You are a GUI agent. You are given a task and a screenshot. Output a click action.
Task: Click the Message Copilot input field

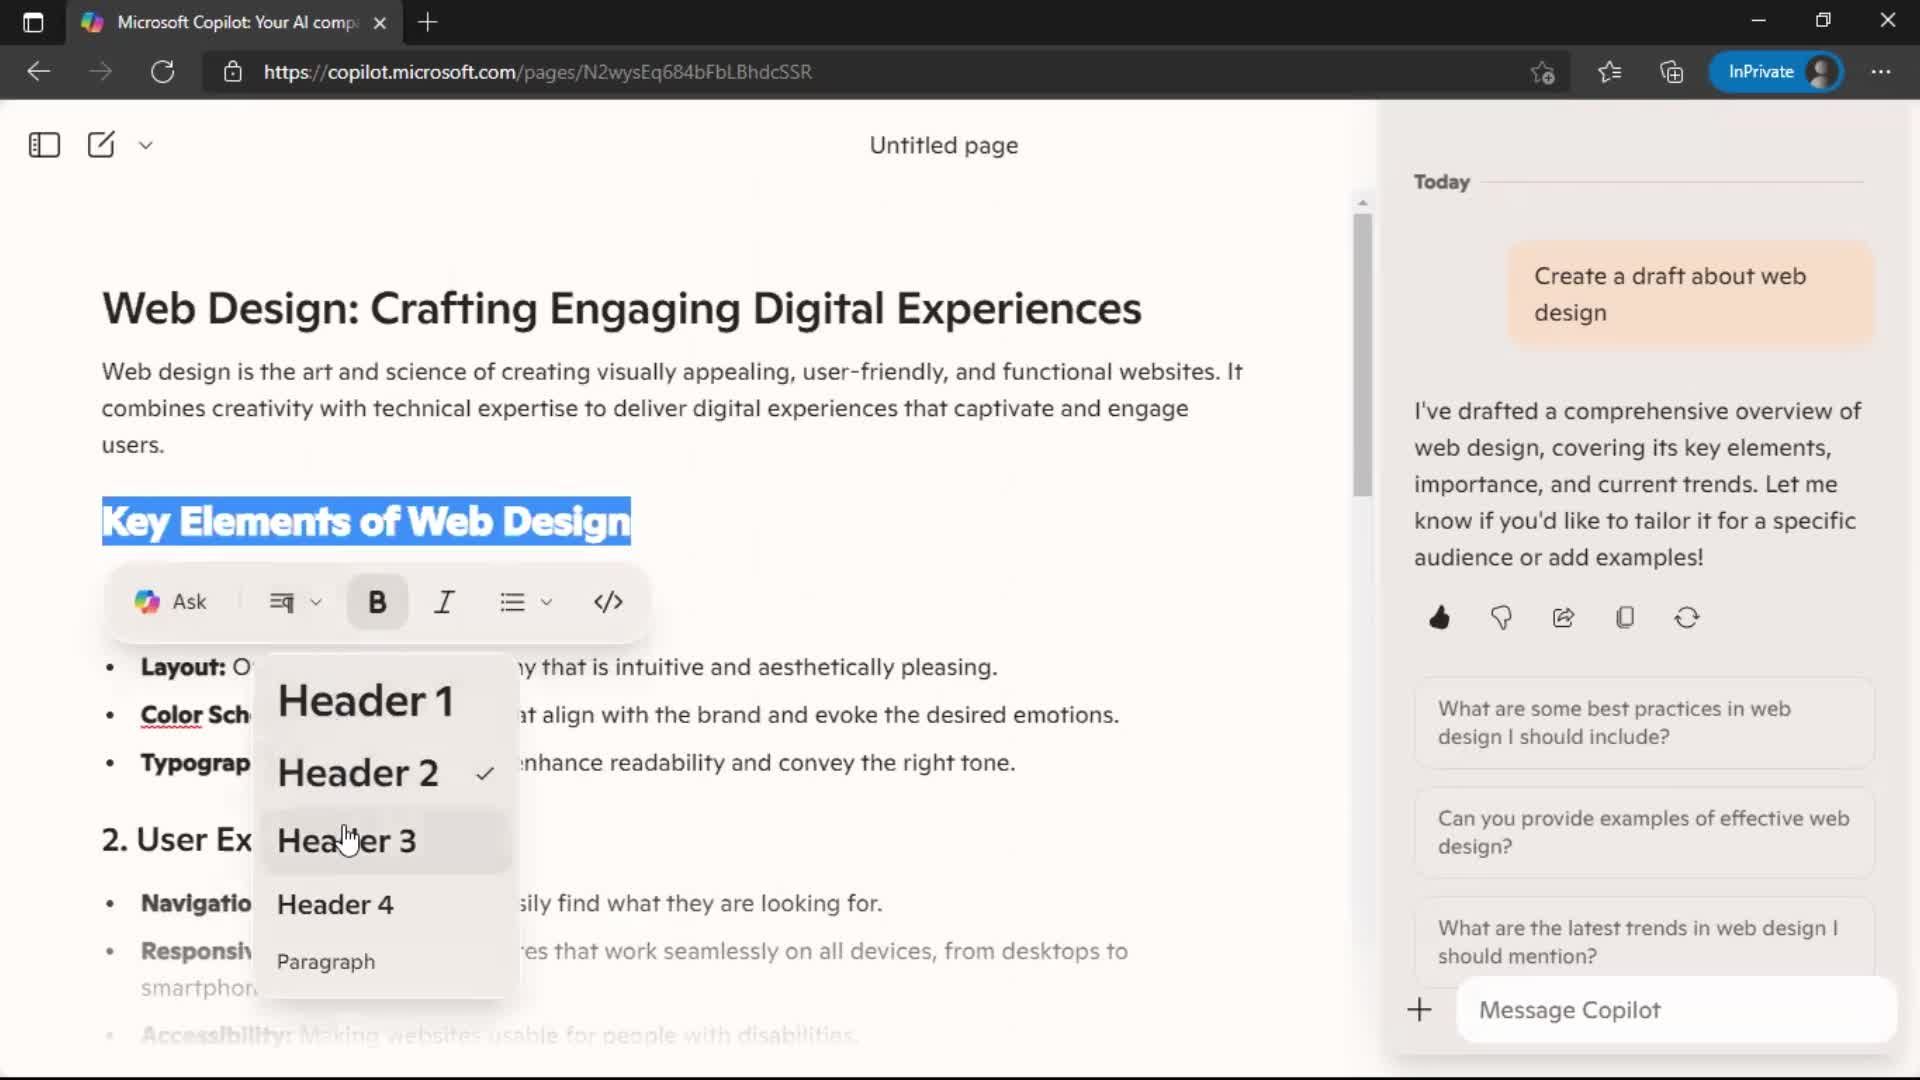pyautogui.click(x=1676, y=1010)
